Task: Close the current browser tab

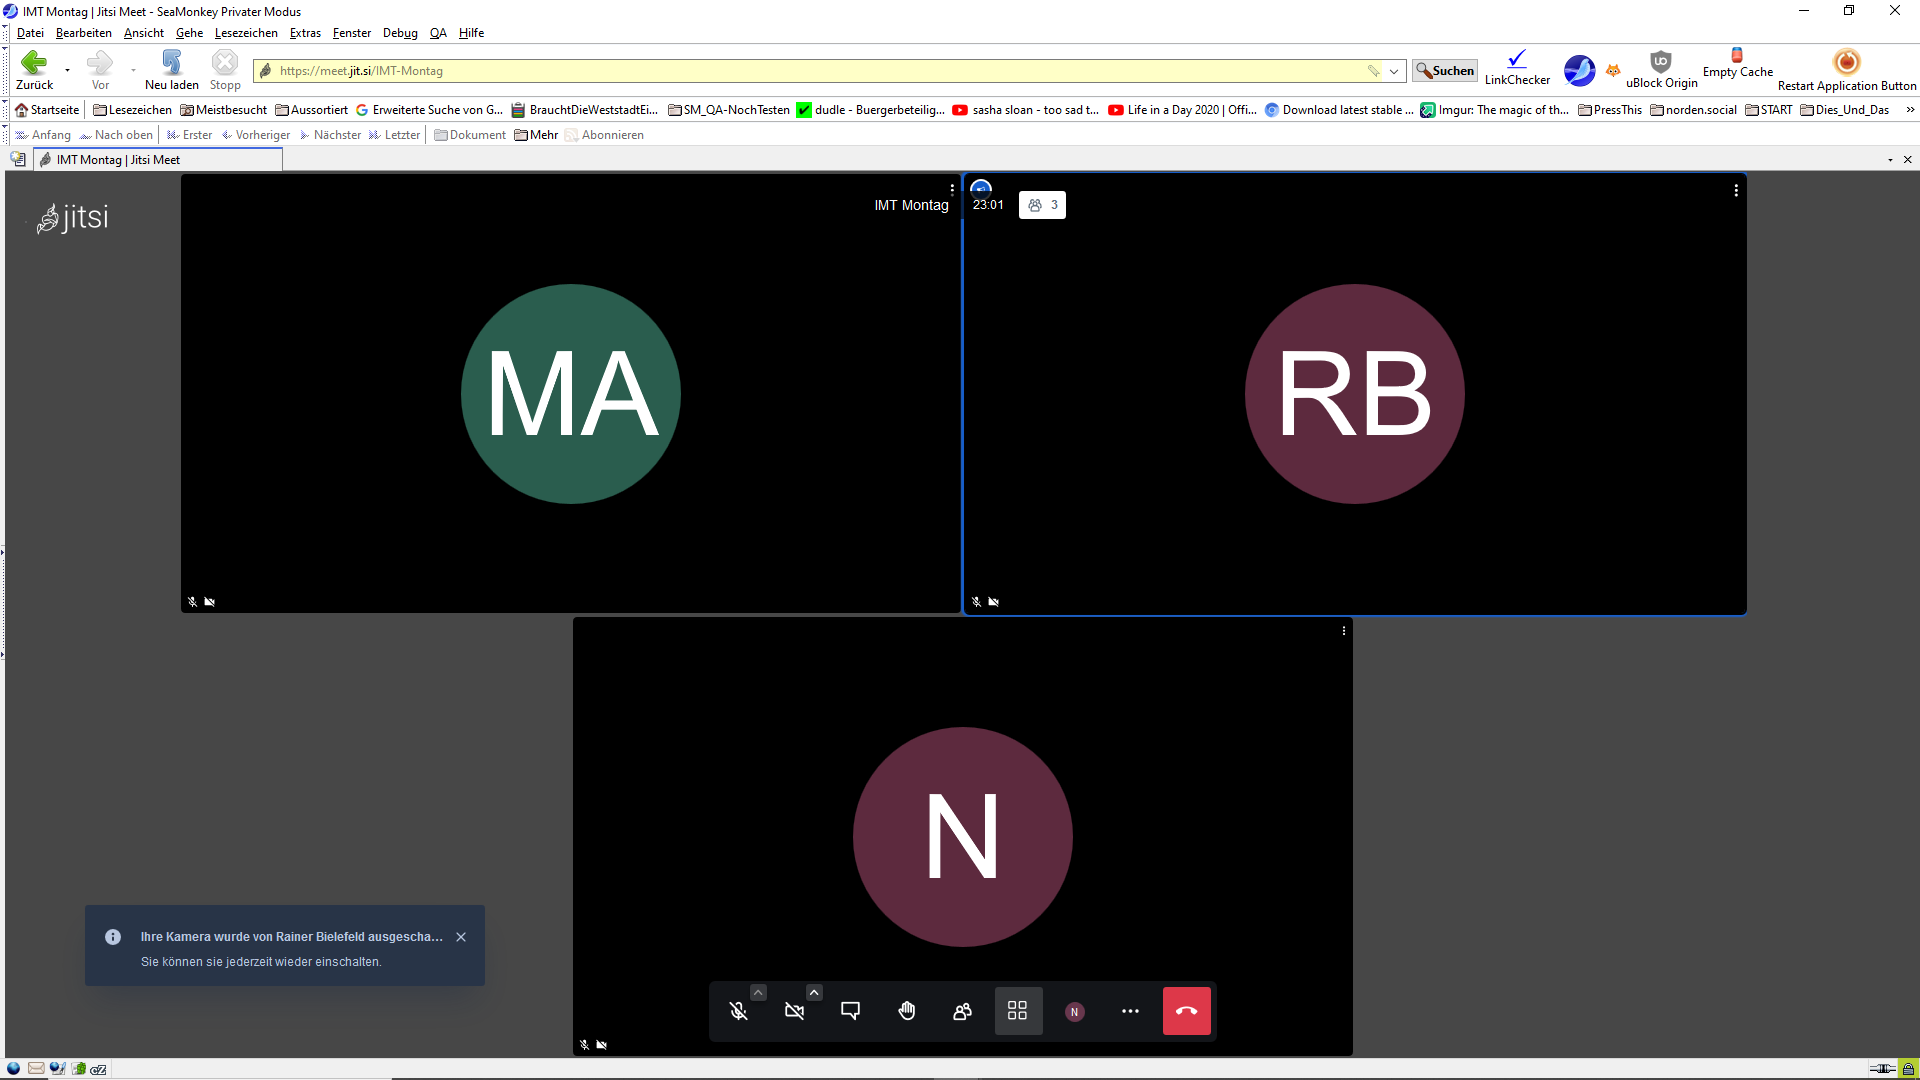Action: click(x=1908, y=160)
